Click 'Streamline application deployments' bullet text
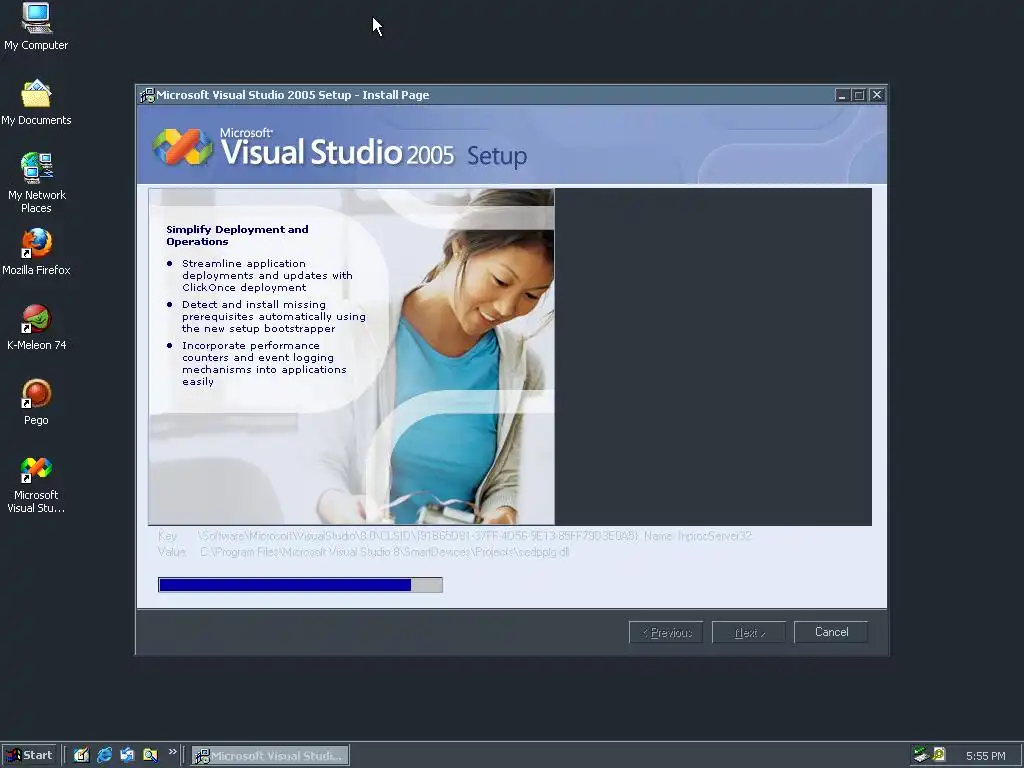 pyautogui.click(x=267, y=276)
